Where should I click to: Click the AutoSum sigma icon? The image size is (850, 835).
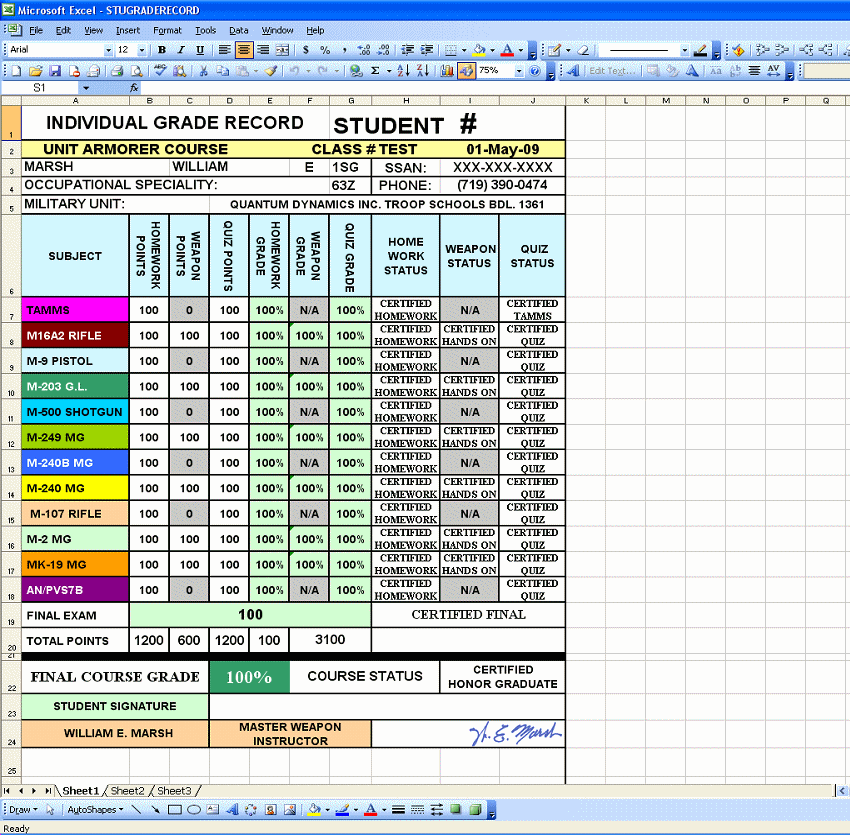click(375, 70)
